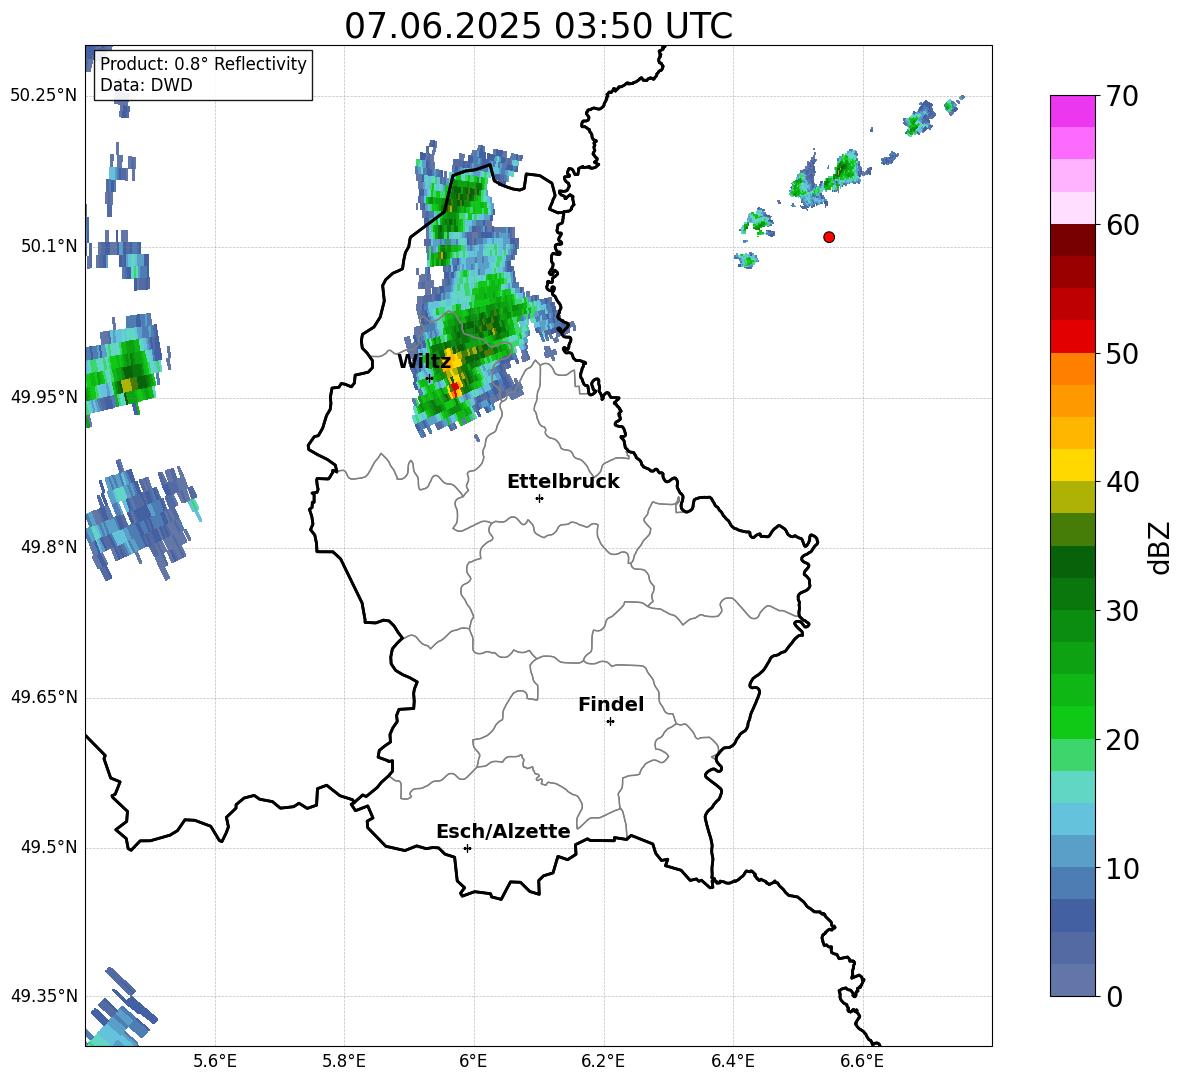Viewport: 1184px width, 1081px height.
Task: Click the Ettelbruck city label
Action: 563,482
